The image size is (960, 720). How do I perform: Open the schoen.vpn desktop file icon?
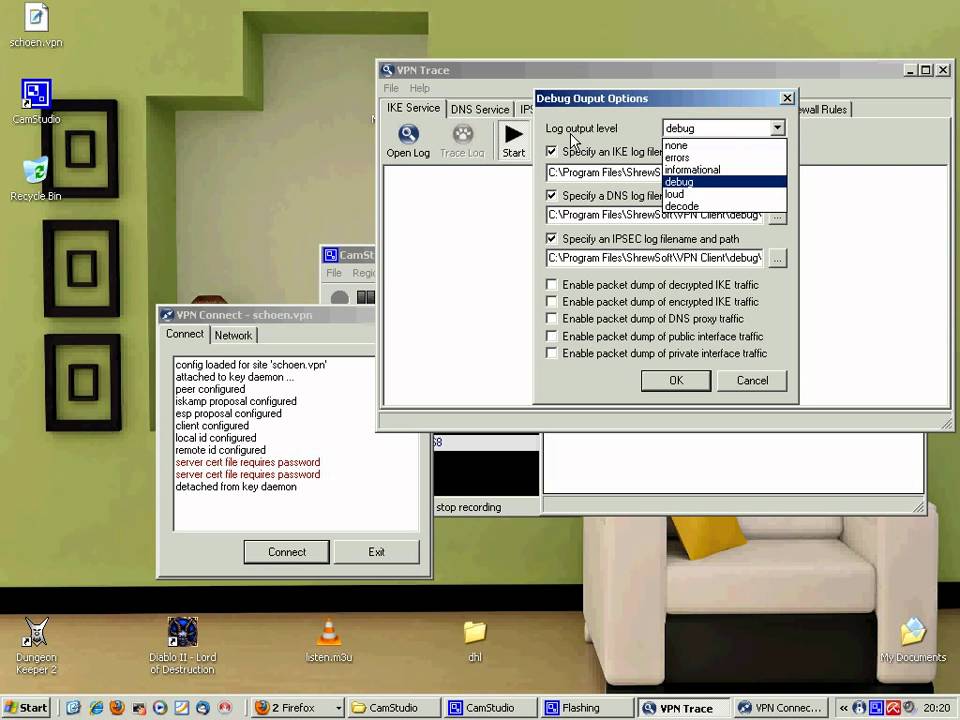tap(36, 17)
